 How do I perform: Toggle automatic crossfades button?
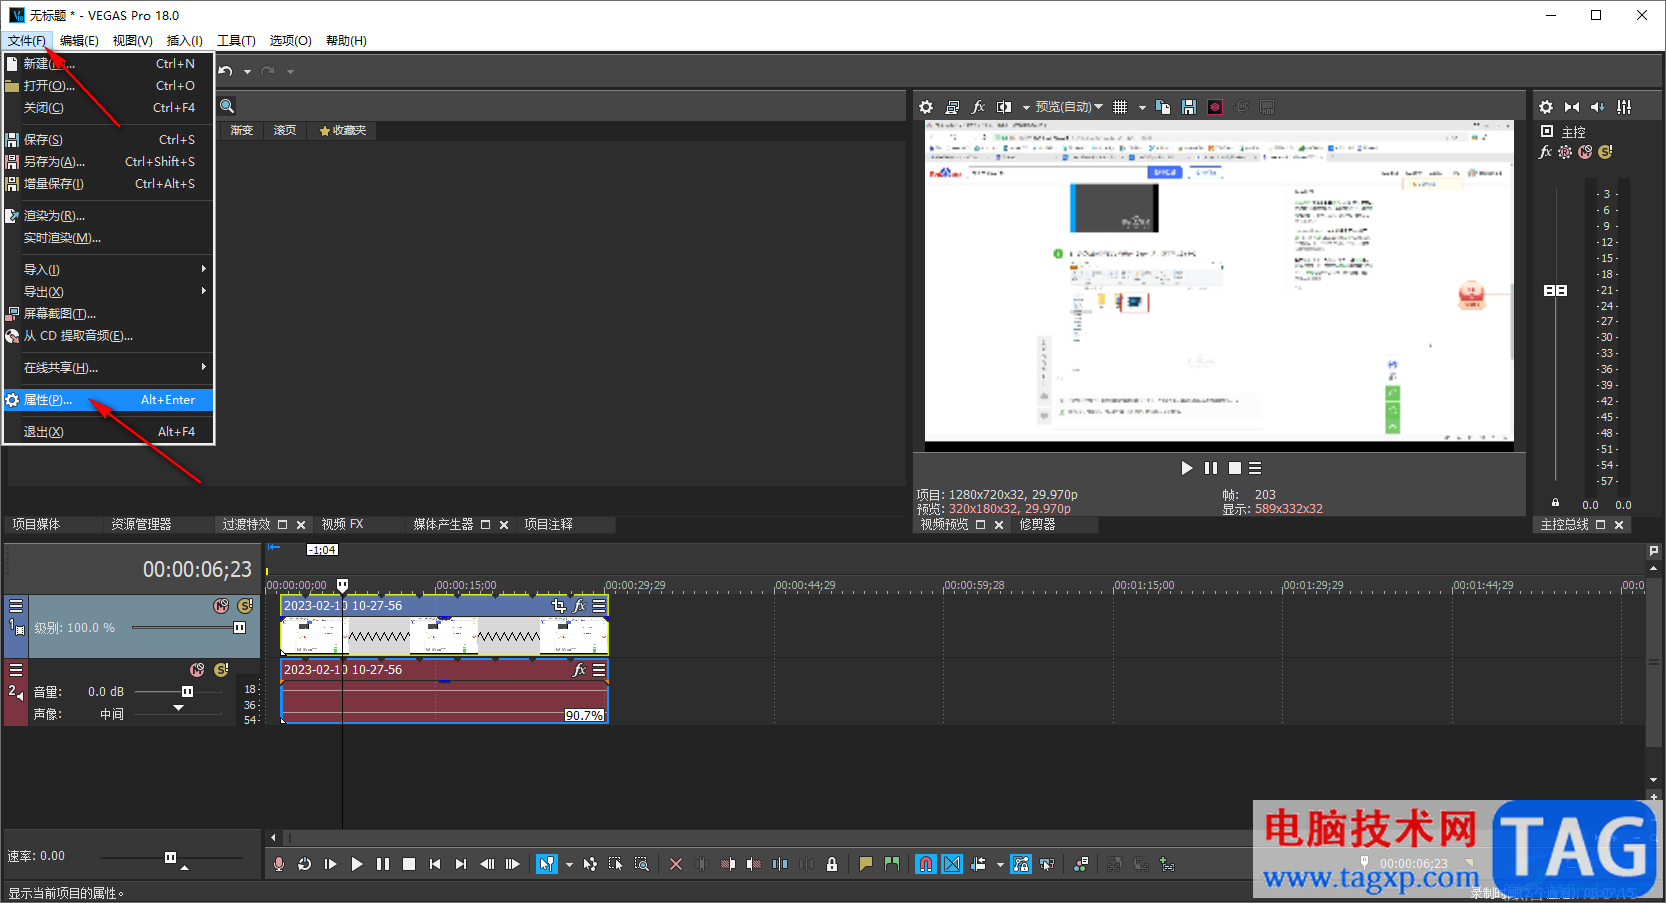coord(952,864)
